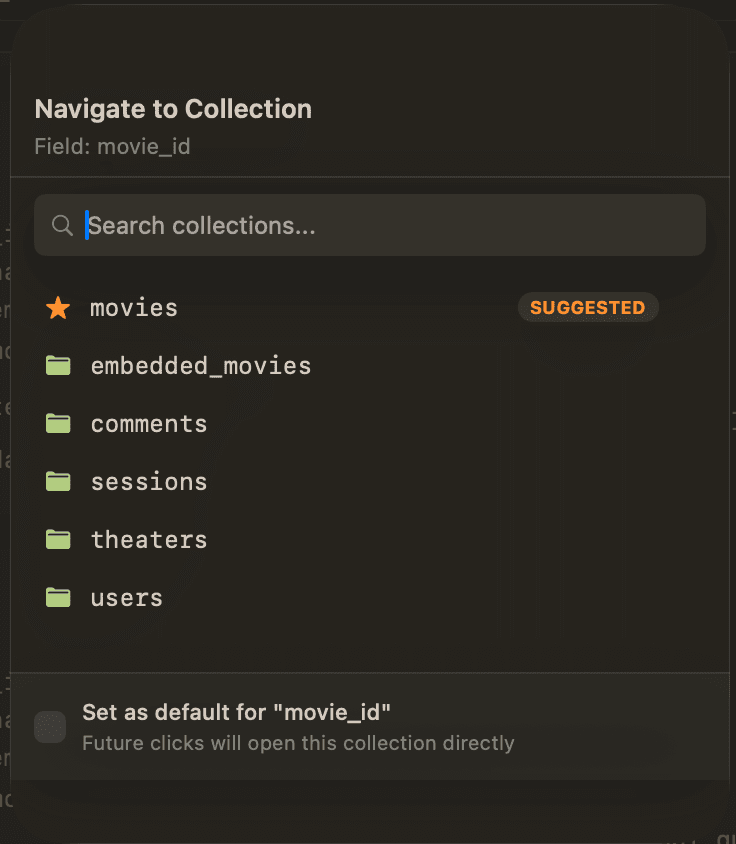This screenshot has width=736, height=844.
Task: Click the magnifying glass search icon
Action: [61, 225]
